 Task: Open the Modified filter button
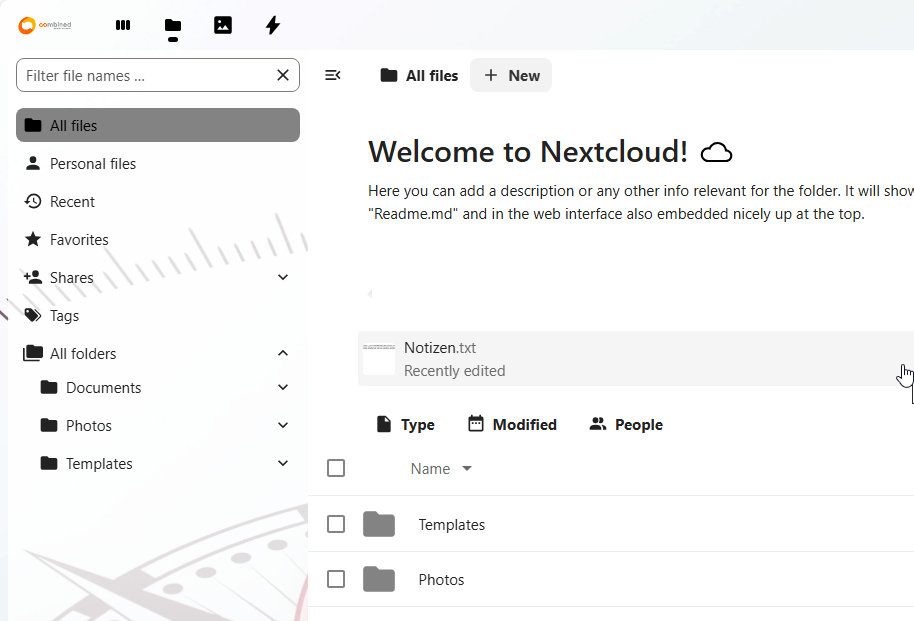click(512, 424)
